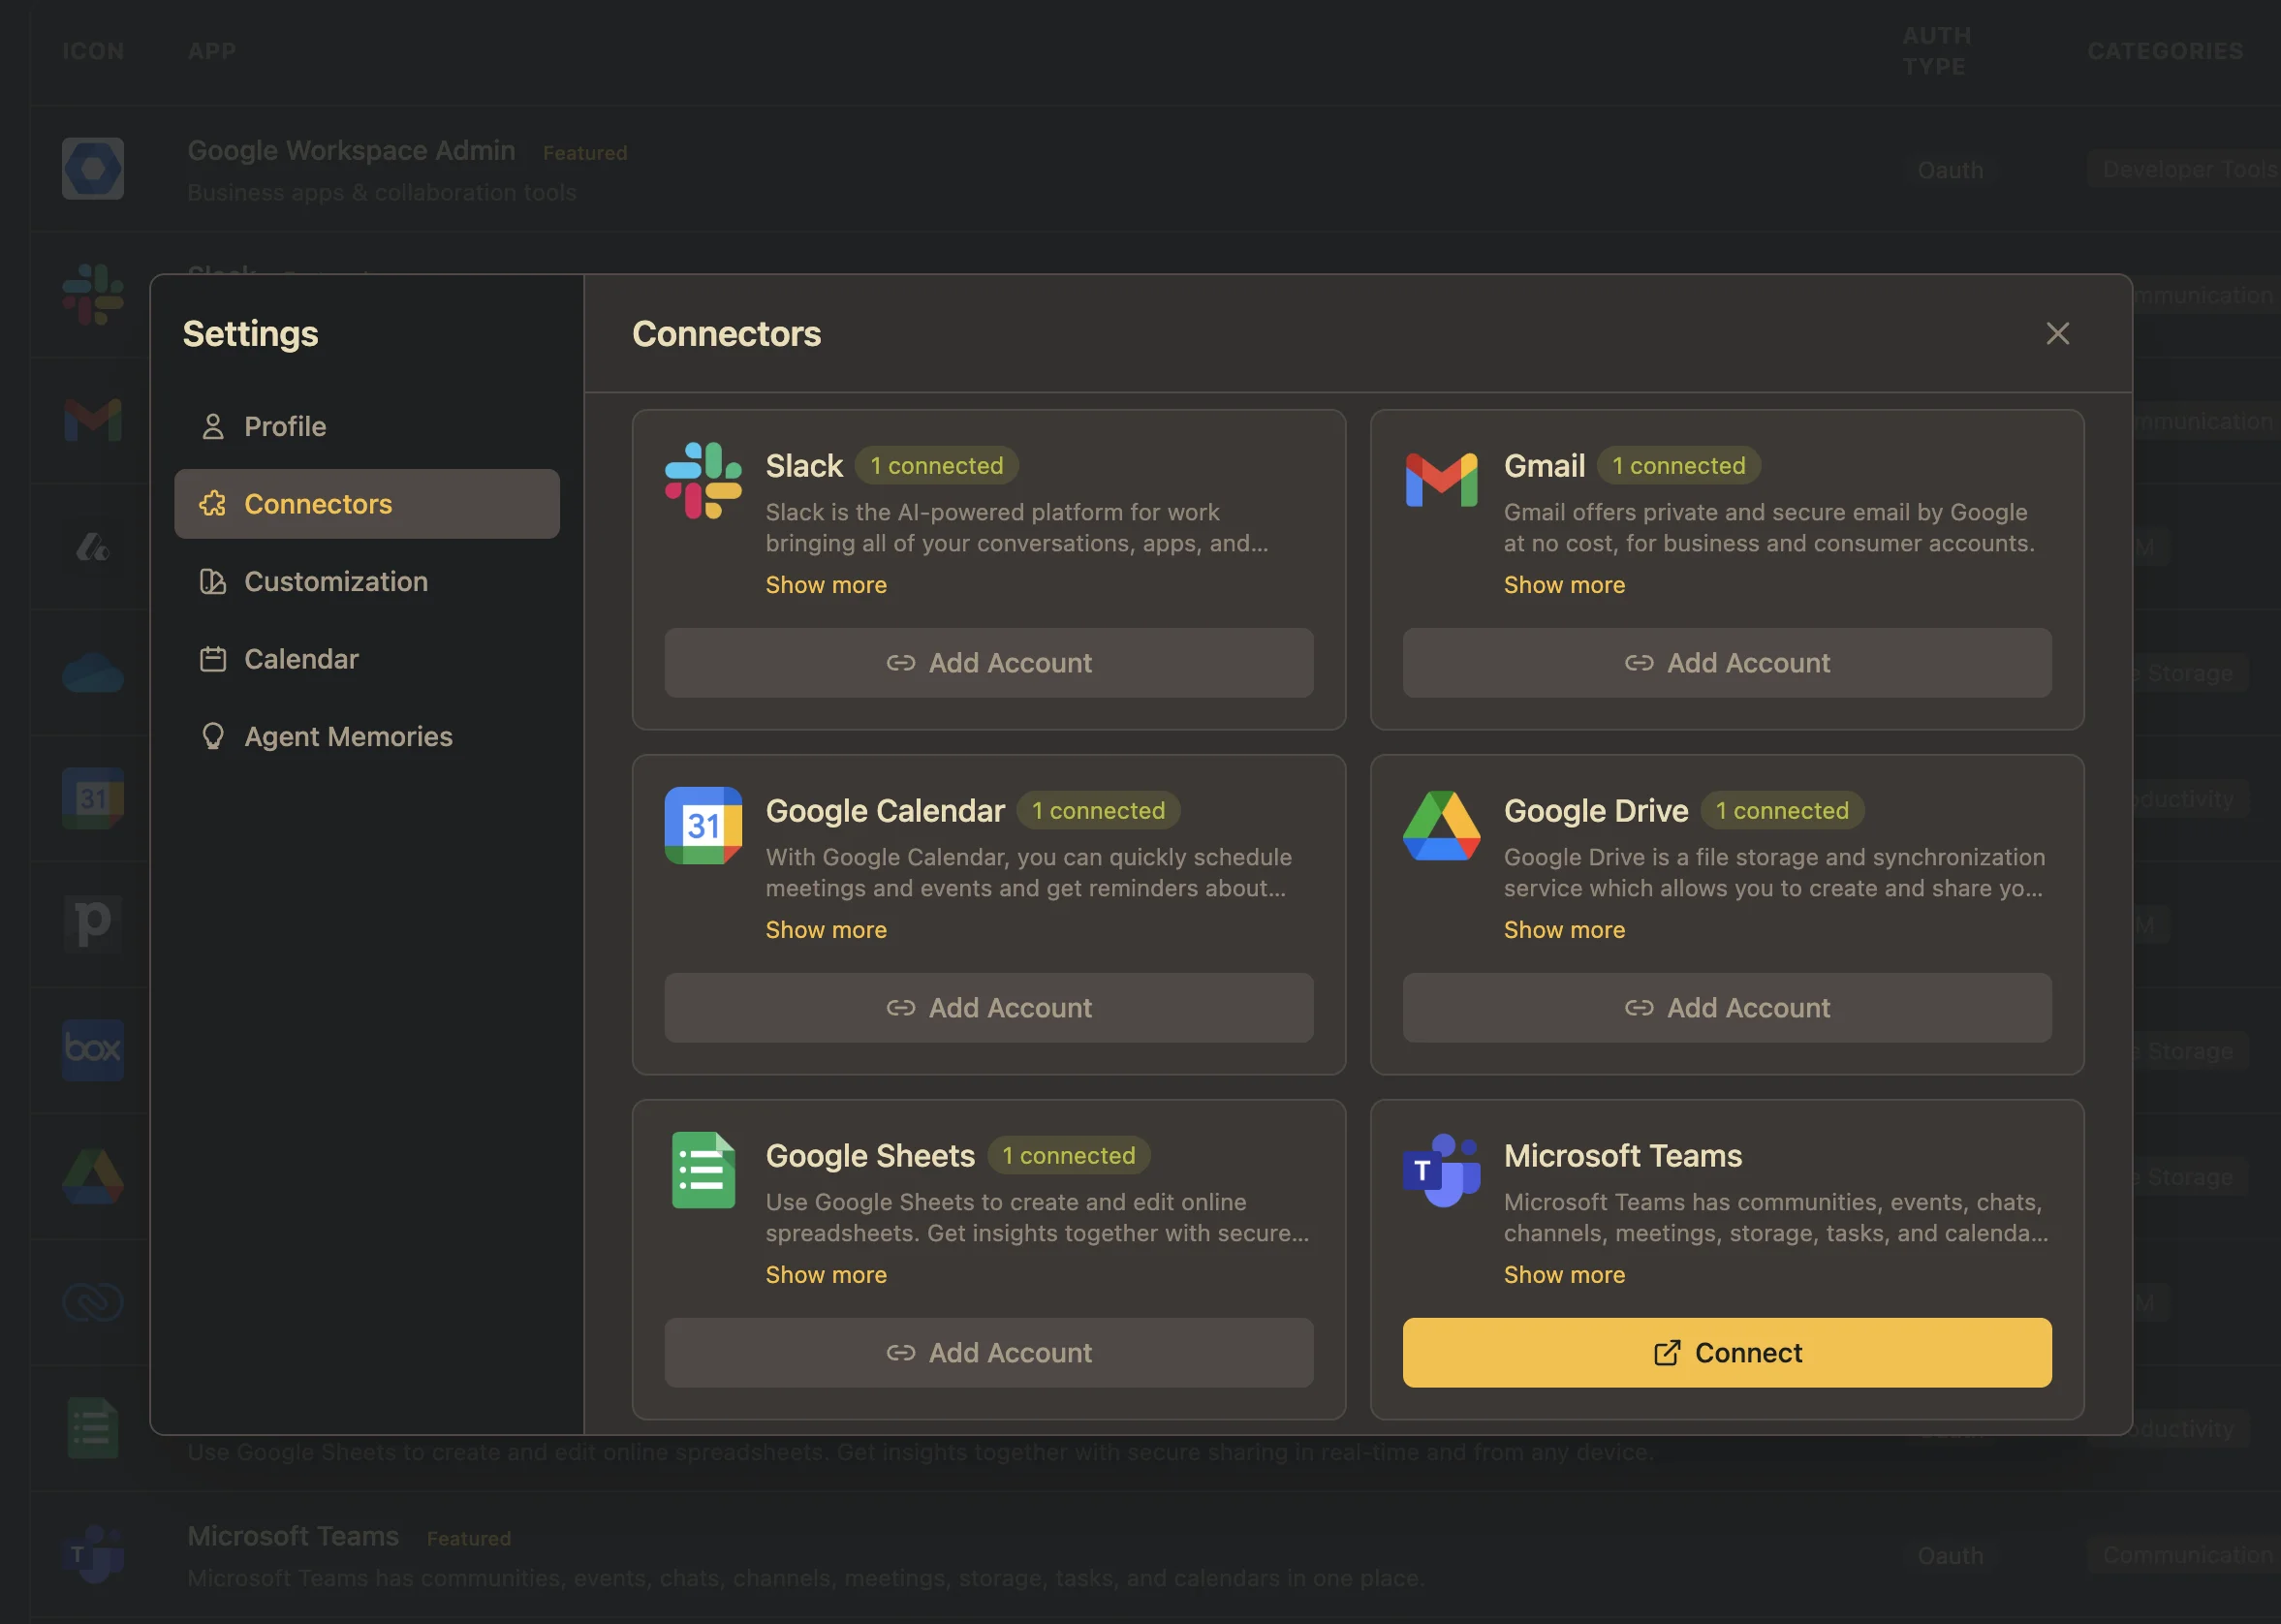Click the Google Sheets logo in card
Image resolution: width=2281 pixels, height=1624 pixels.
703,1170
